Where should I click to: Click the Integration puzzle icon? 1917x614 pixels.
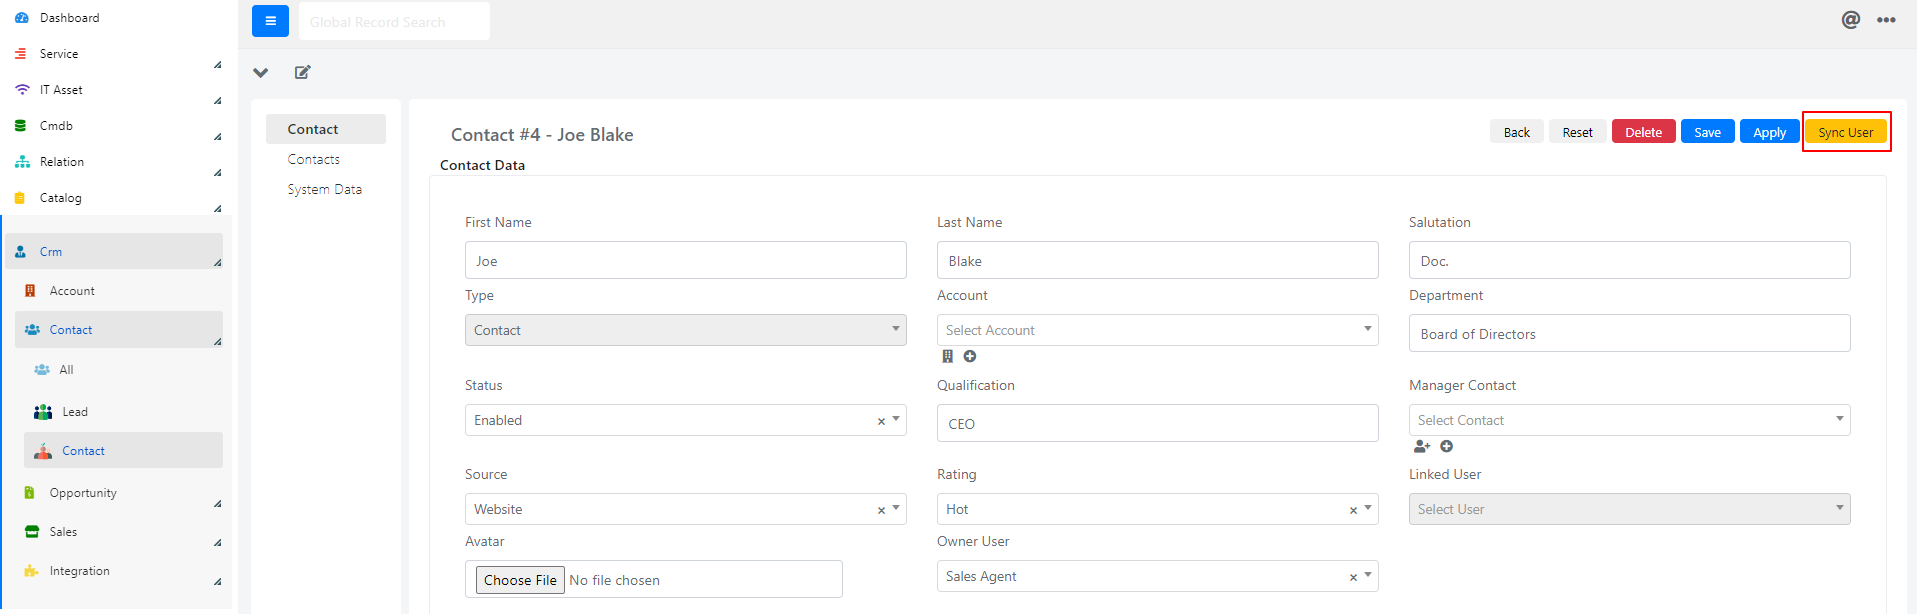click(x=31, y=571)
